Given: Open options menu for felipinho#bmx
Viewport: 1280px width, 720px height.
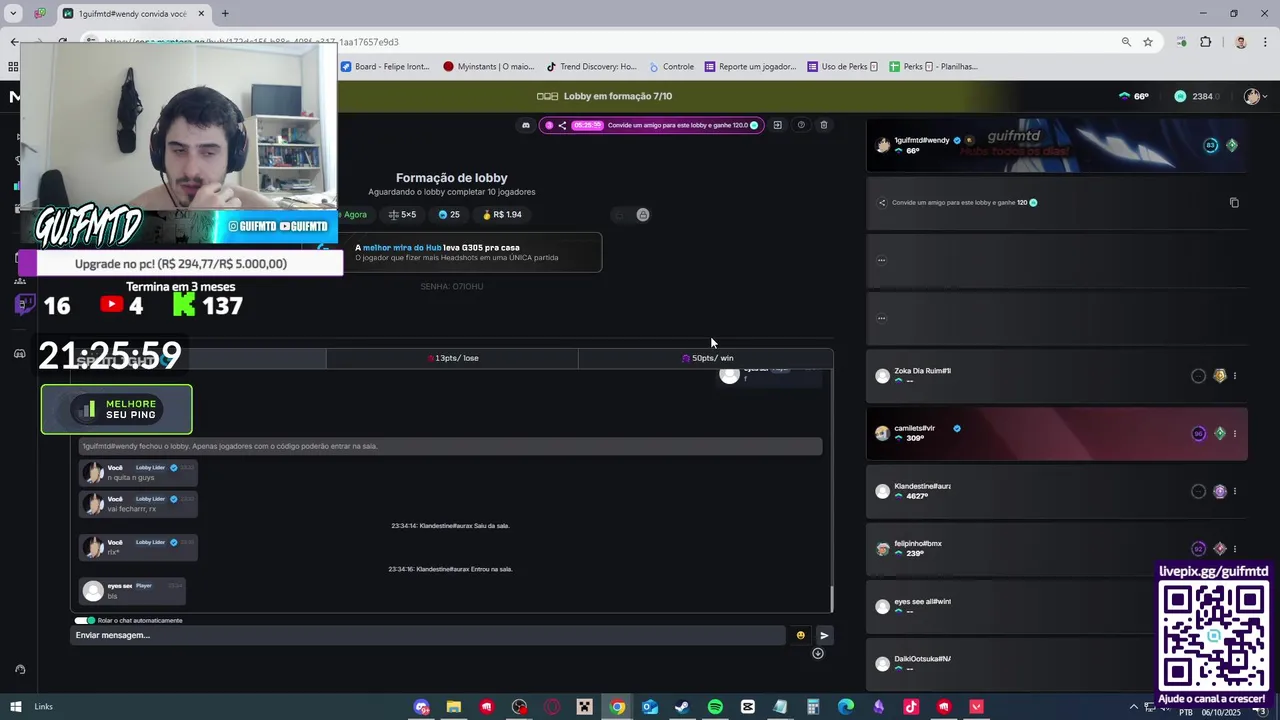Looking at the screenshot, I should (1235, 549).
